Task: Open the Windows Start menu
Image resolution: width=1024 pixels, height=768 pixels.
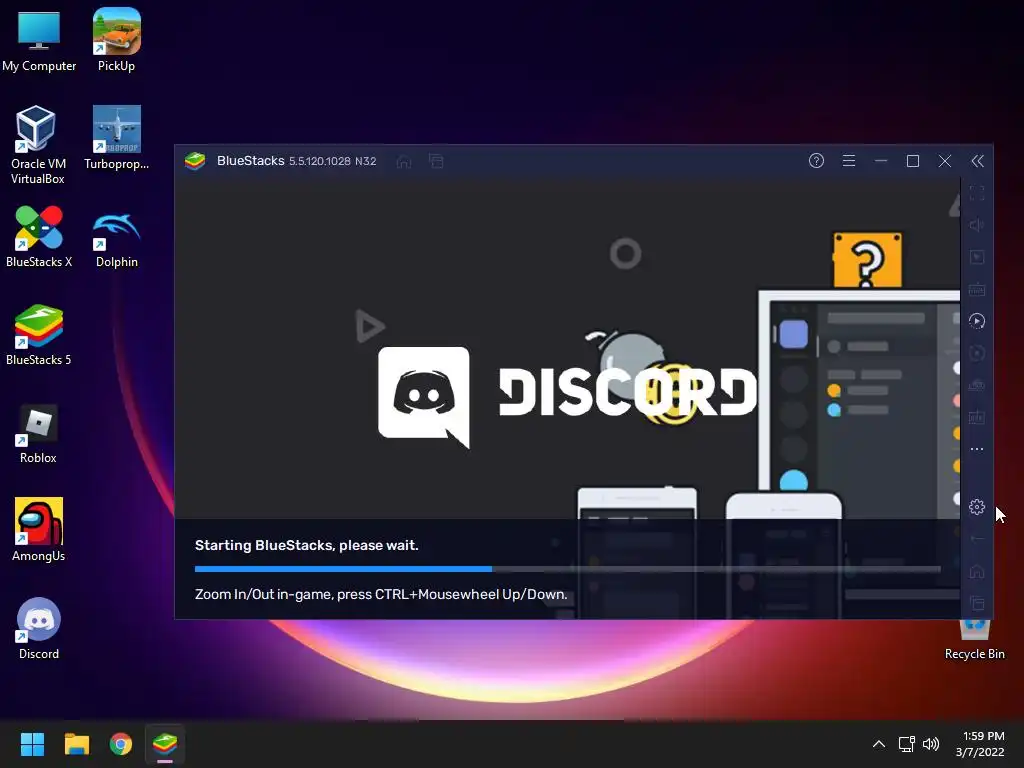Action: coord(32,744)
